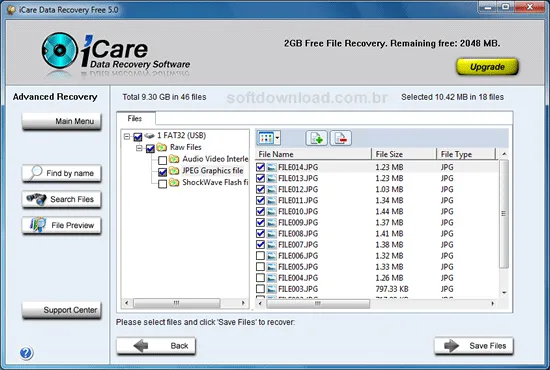Screen dimensions: 550x370
Task: Click the Search Files button
Action: [x=62, y=199]
